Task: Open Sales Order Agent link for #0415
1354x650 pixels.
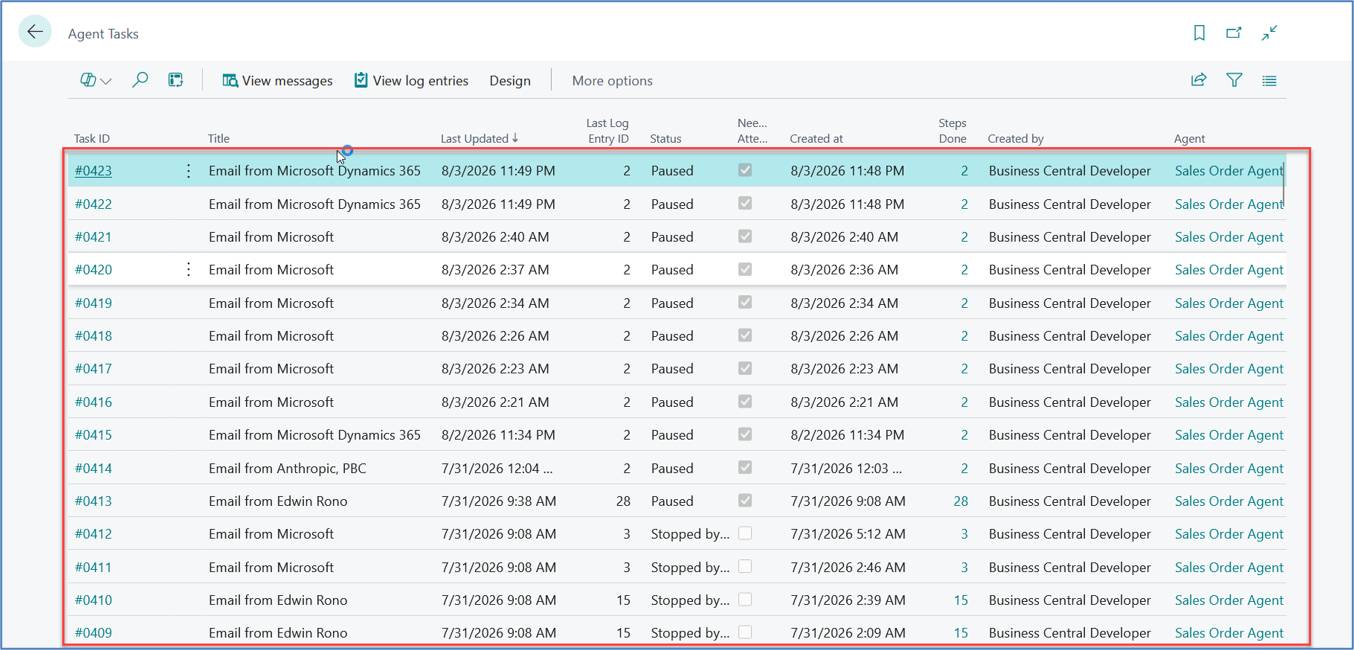Action: click(x=1229, y=435)
